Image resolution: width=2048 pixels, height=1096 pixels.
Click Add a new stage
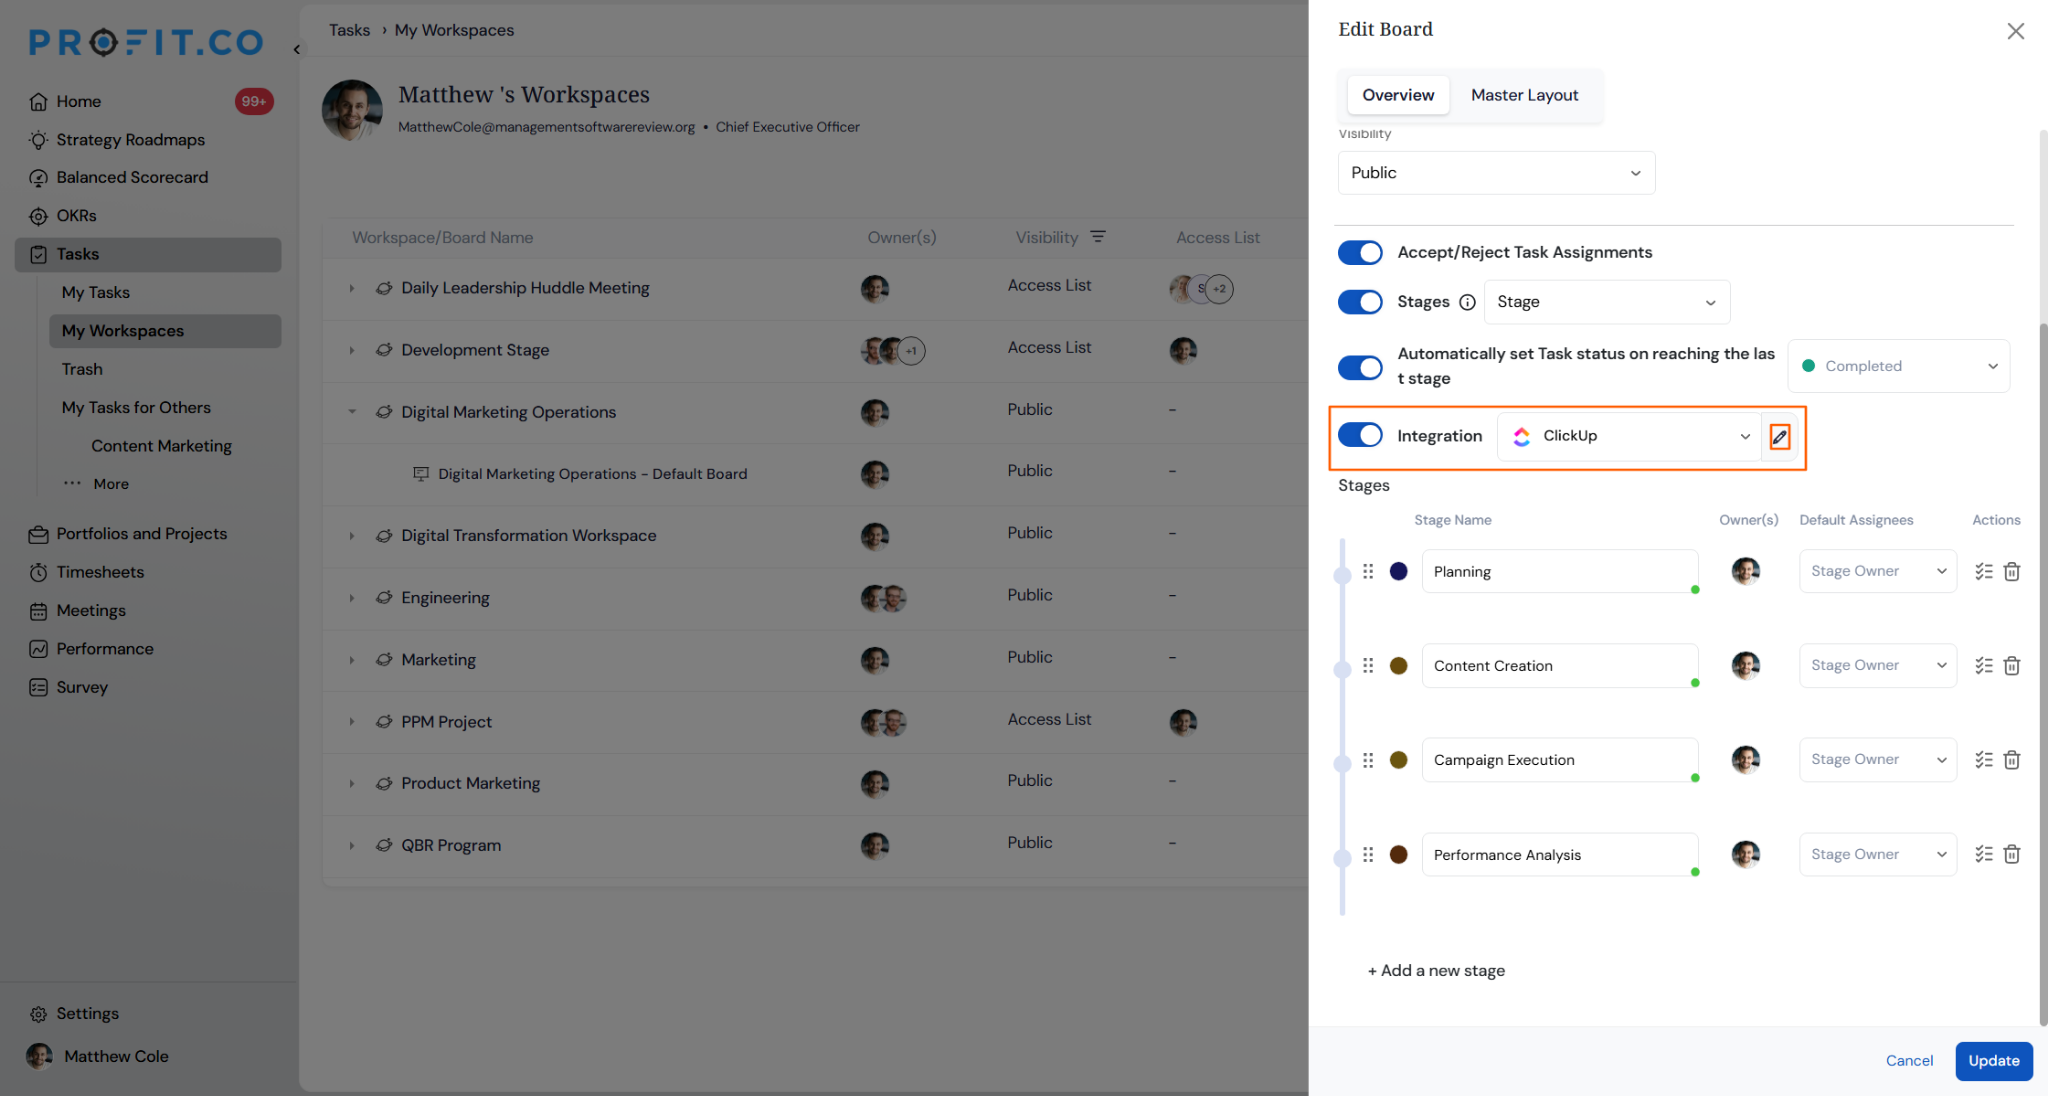[1436, 970]
